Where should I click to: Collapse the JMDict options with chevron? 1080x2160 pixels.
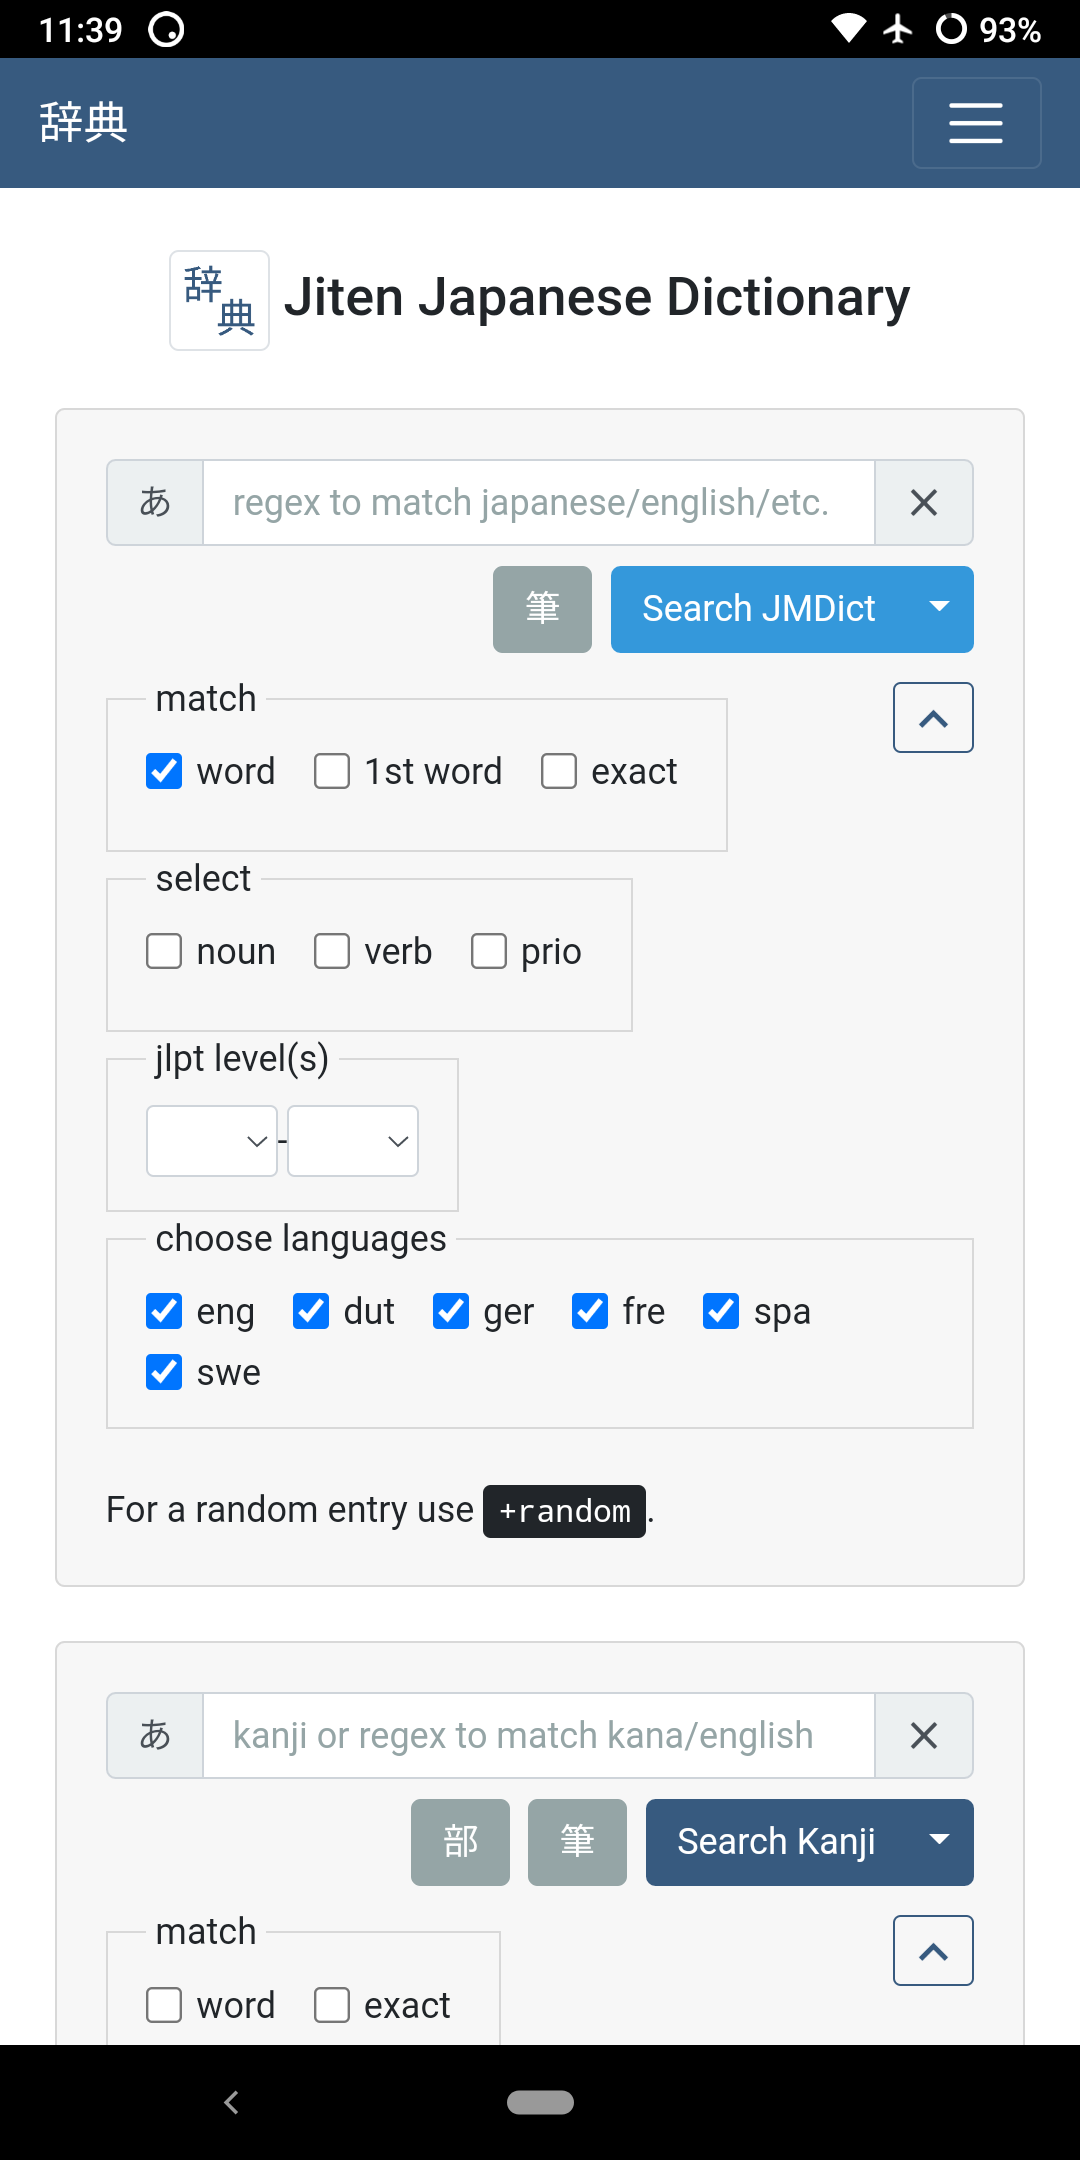tap(933, 718)
